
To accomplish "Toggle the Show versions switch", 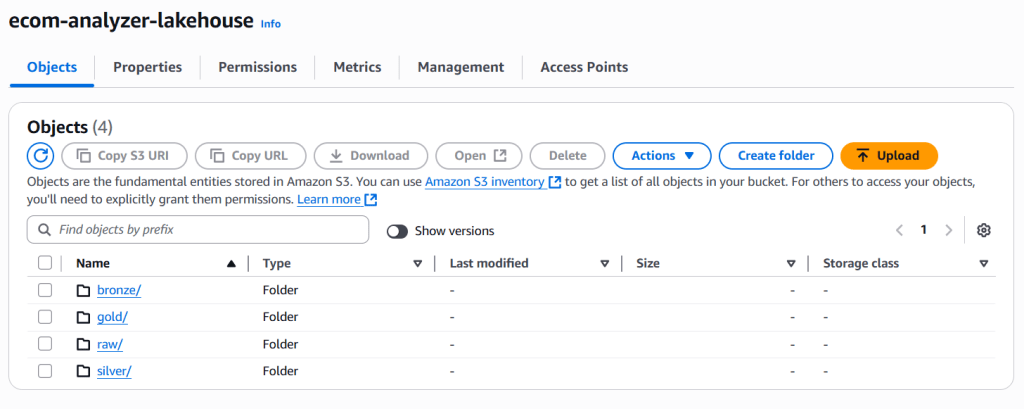I will click(x=397, y=231).
